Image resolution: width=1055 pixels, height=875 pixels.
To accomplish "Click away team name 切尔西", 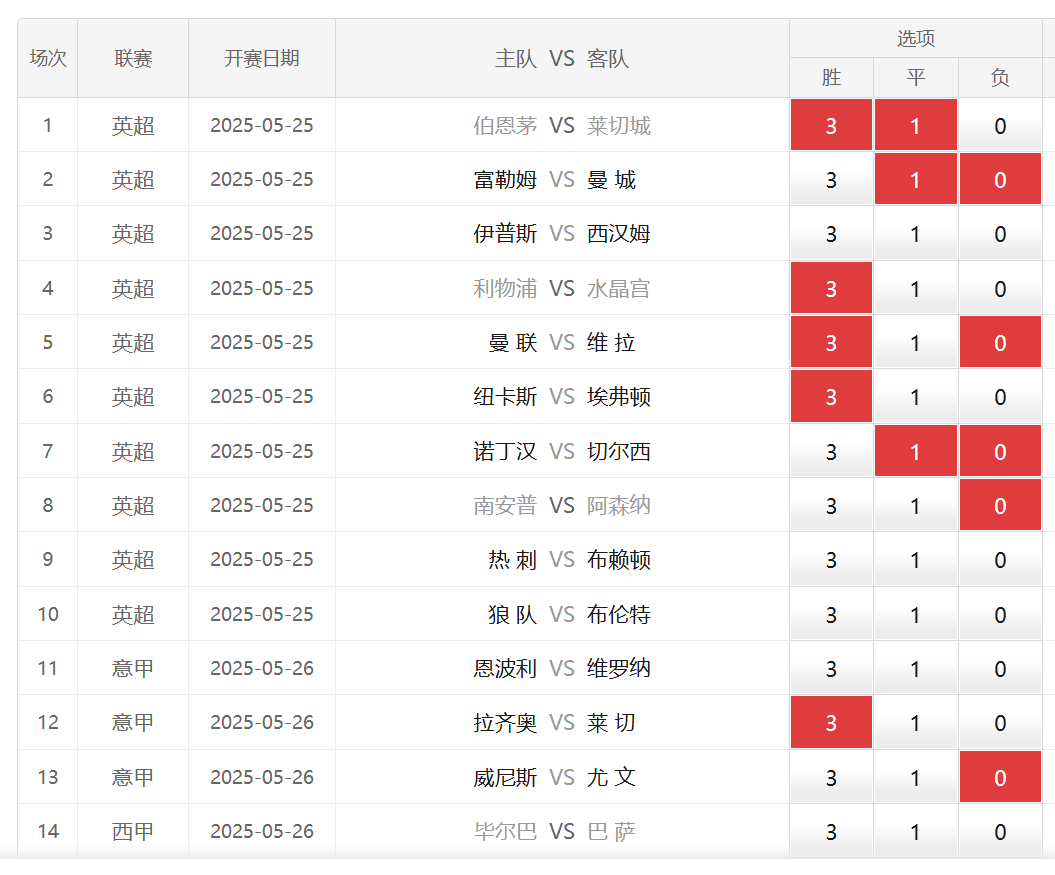I will (618, 451).
